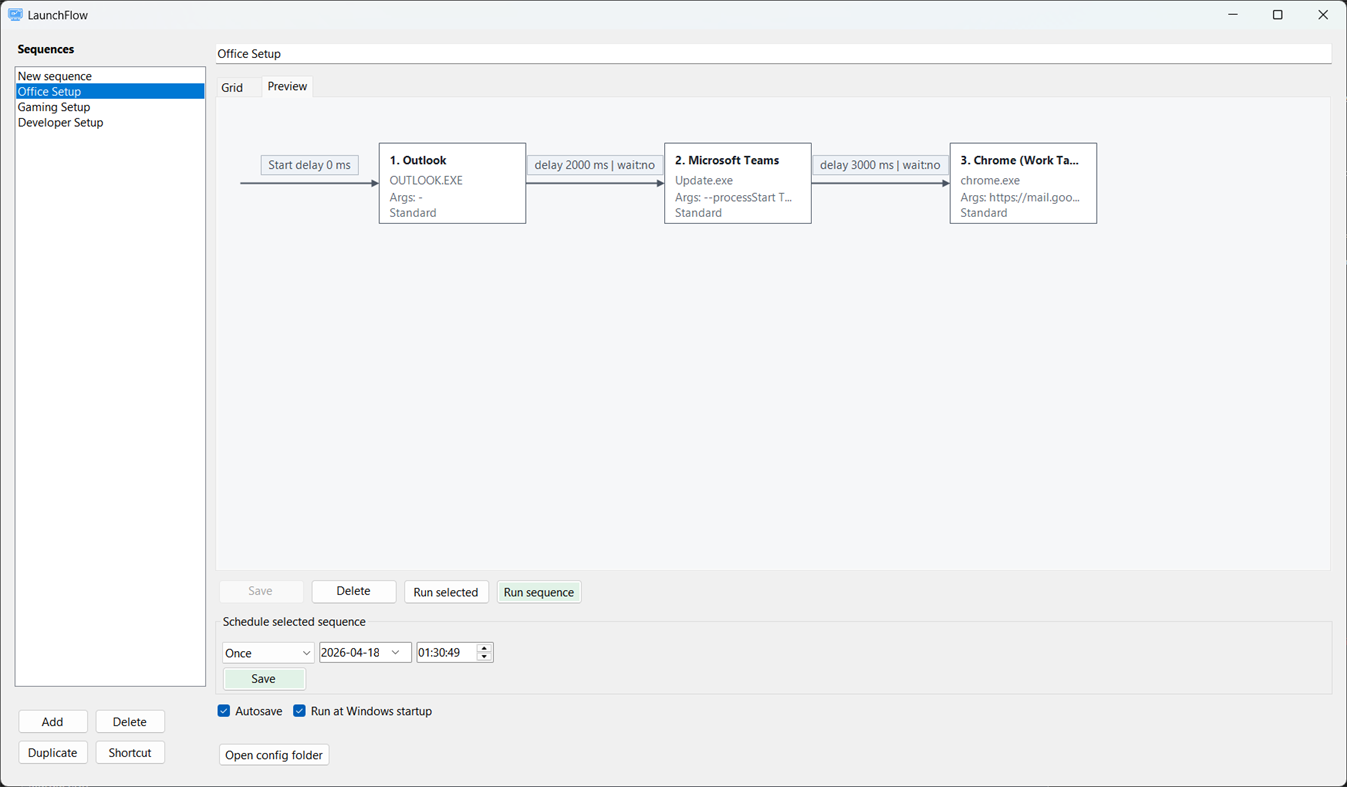
Task: Duplicate the selected sequence
Action: (x=53, y=753)
